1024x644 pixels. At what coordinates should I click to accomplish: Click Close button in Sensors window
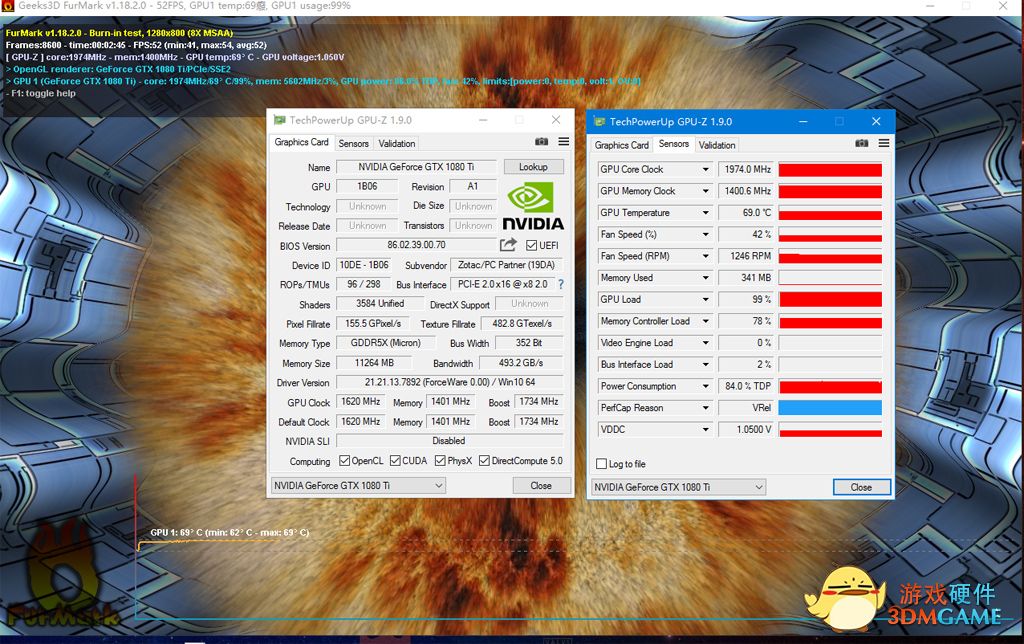(x=861, y=487)
